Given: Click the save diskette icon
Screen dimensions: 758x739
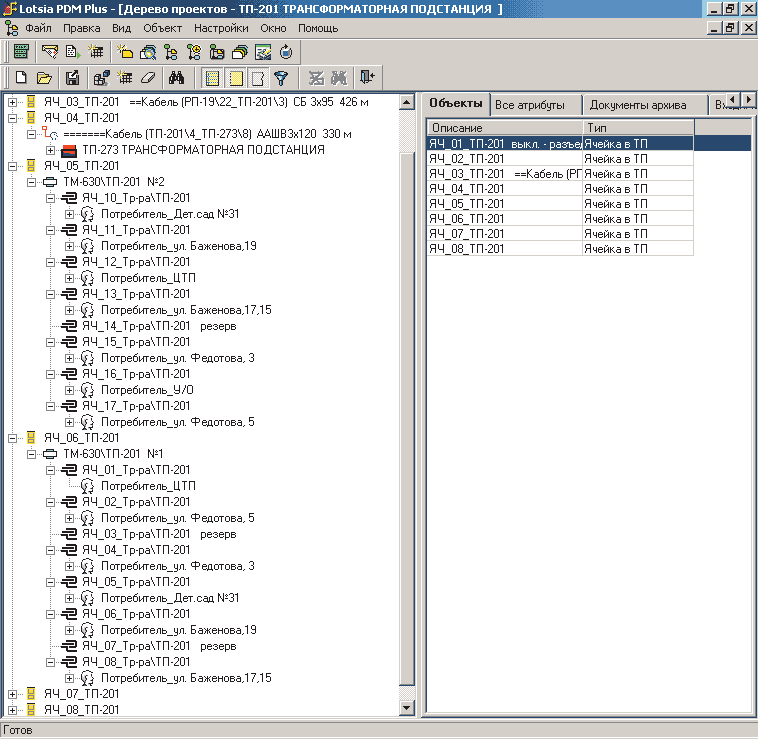Looking at the screenshot, I should tap(72, 78).
